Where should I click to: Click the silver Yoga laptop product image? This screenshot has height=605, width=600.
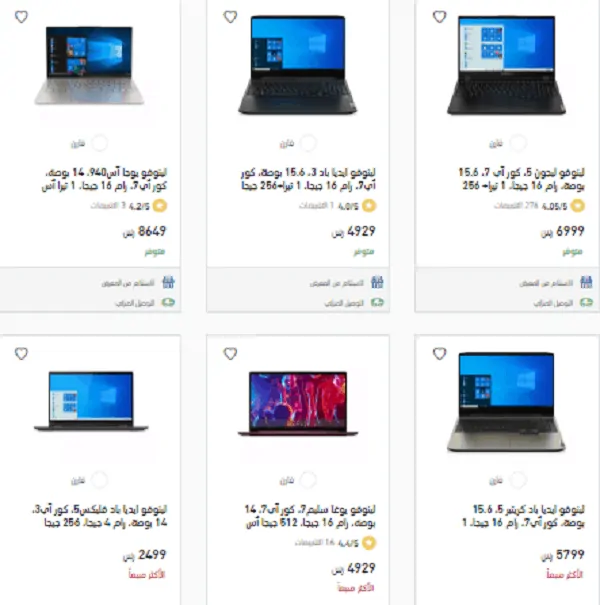pos(89,65)
